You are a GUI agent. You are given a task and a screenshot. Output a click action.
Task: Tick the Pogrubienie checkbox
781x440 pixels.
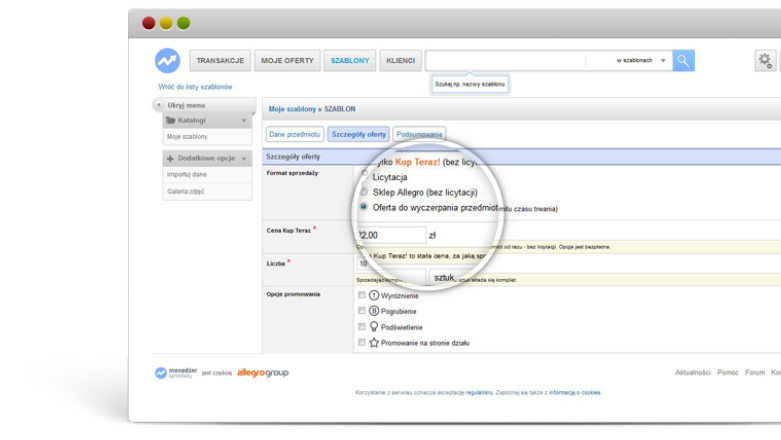361,311
